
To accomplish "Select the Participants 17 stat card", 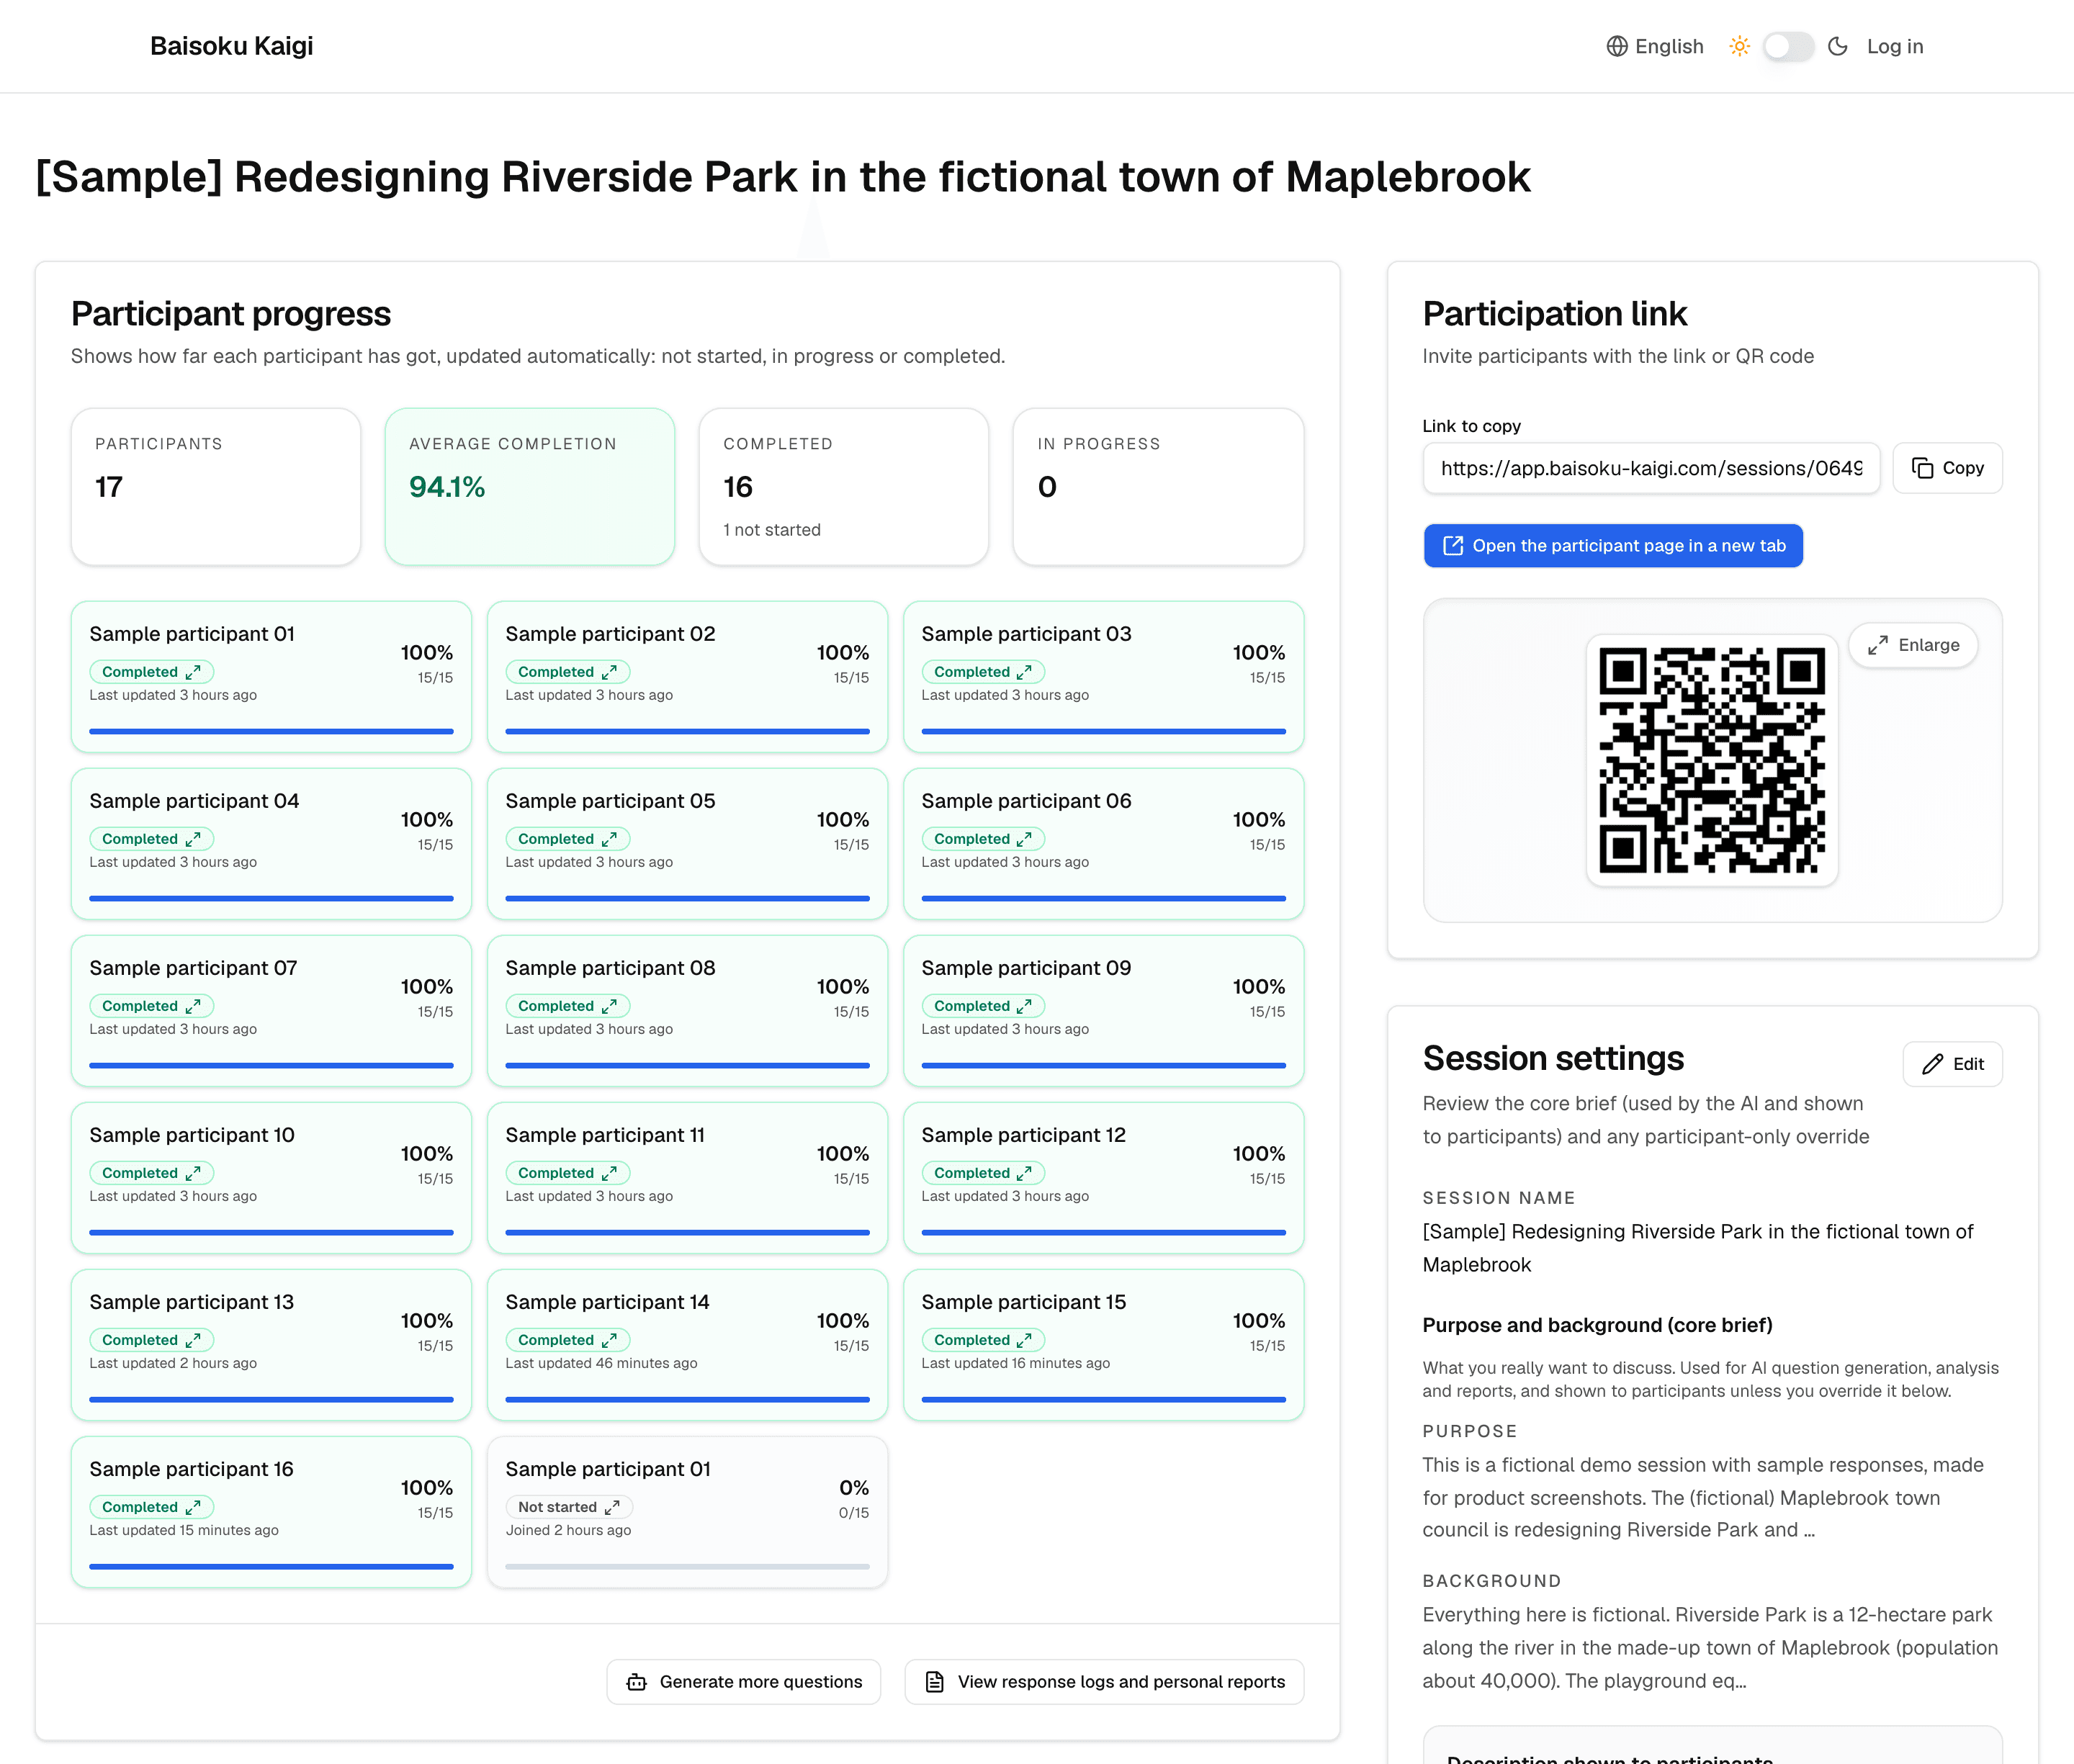I will pos(215,487).
